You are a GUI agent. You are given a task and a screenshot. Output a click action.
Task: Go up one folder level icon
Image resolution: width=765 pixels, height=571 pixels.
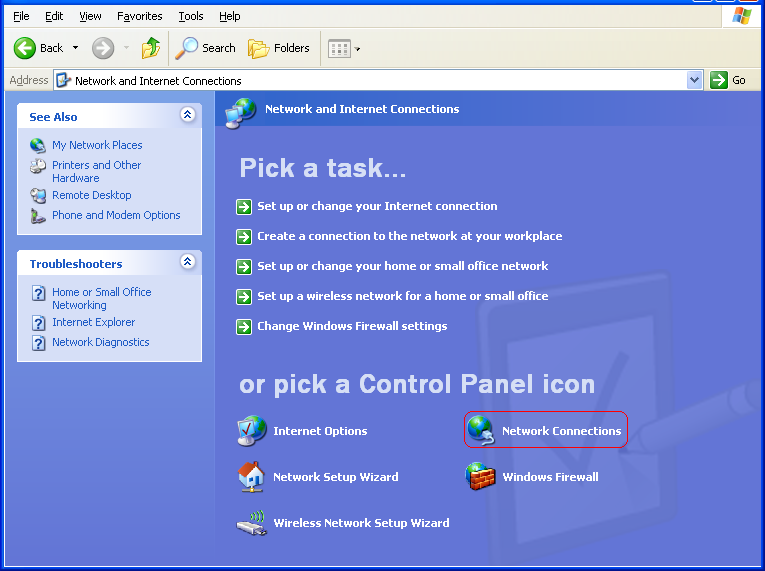151,48
